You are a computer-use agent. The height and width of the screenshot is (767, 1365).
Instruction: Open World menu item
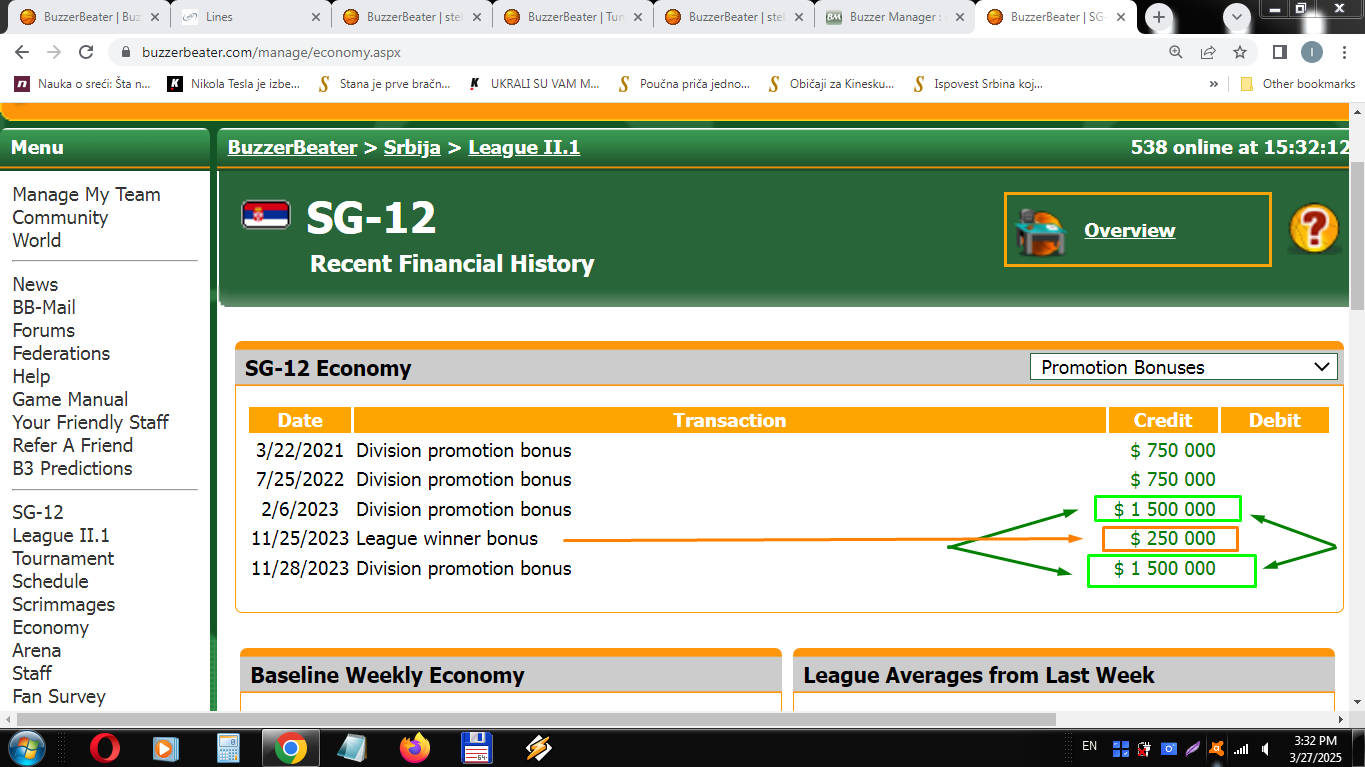(x=37, y=240)
